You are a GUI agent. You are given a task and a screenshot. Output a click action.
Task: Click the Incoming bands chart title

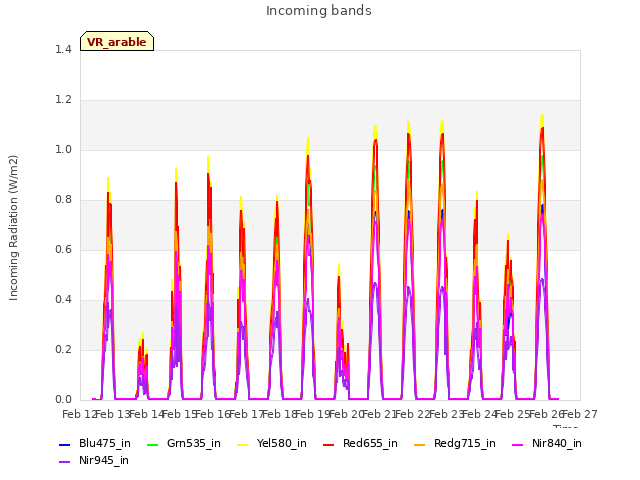point(319,11)
